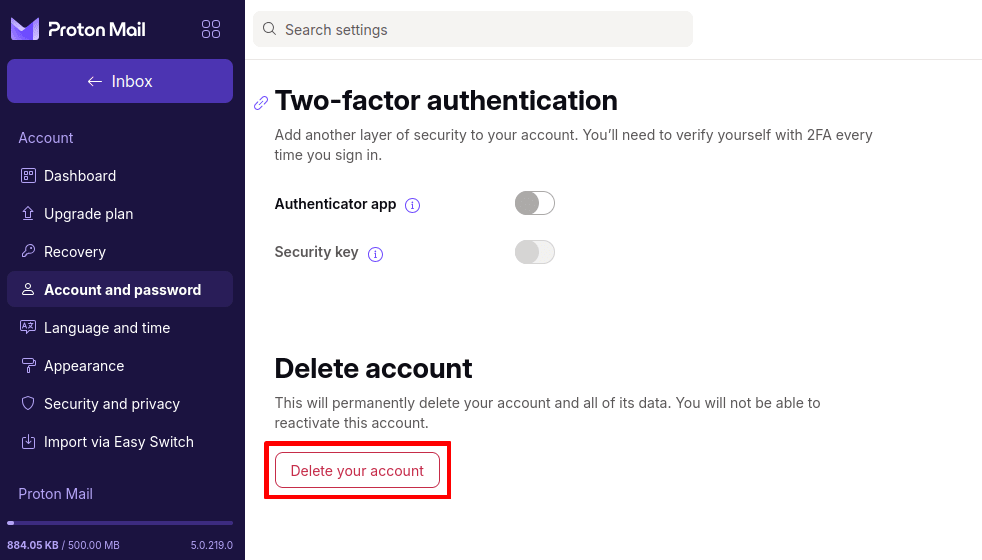Click the Two-factor authentication anchor link icon
Image resolution: width=982 pixels, height=560 pixels.
pyautogui.click(x=261, y=102)
